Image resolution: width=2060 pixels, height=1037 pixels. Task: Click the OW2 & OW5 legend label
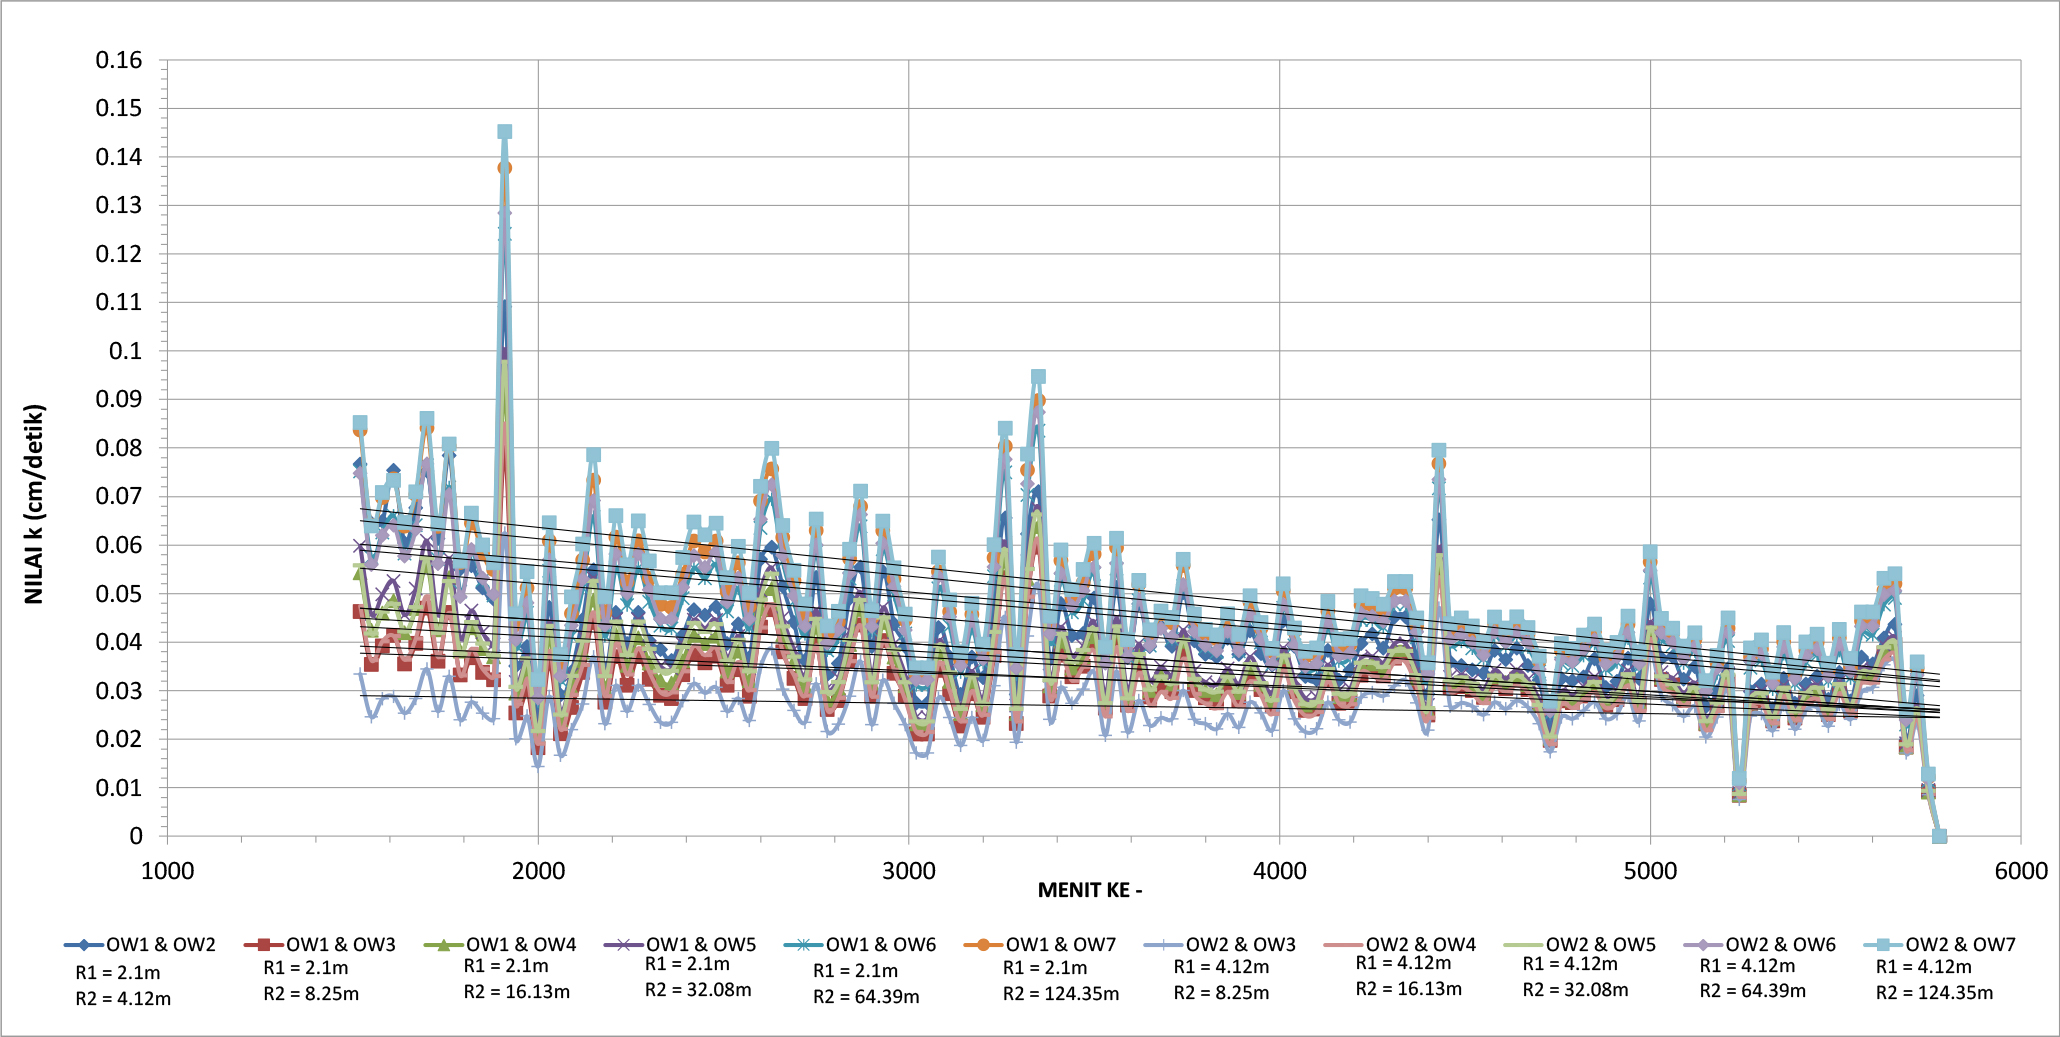(1600, 944)
